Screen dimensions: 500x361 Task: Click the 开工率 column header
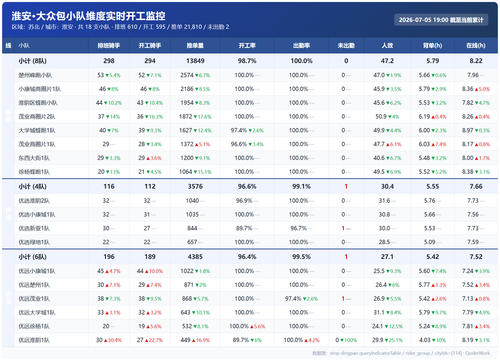(247, 46)
